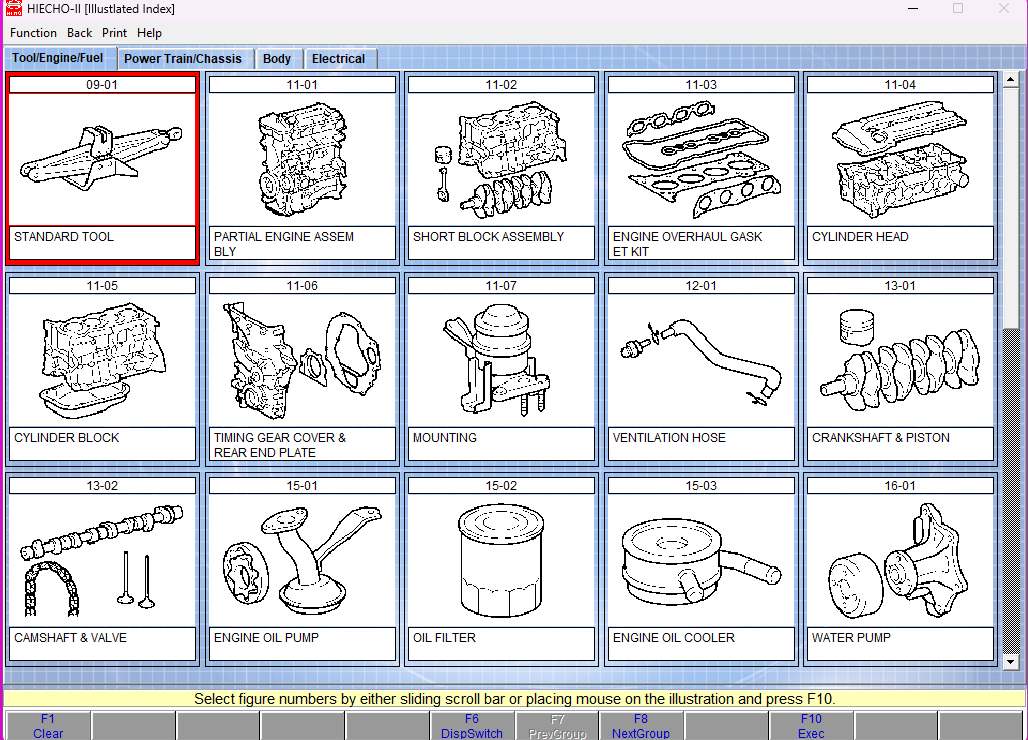Viewport: 1028px width, 740px height.
Task: Open the Function menu
Action: [33, 33]
